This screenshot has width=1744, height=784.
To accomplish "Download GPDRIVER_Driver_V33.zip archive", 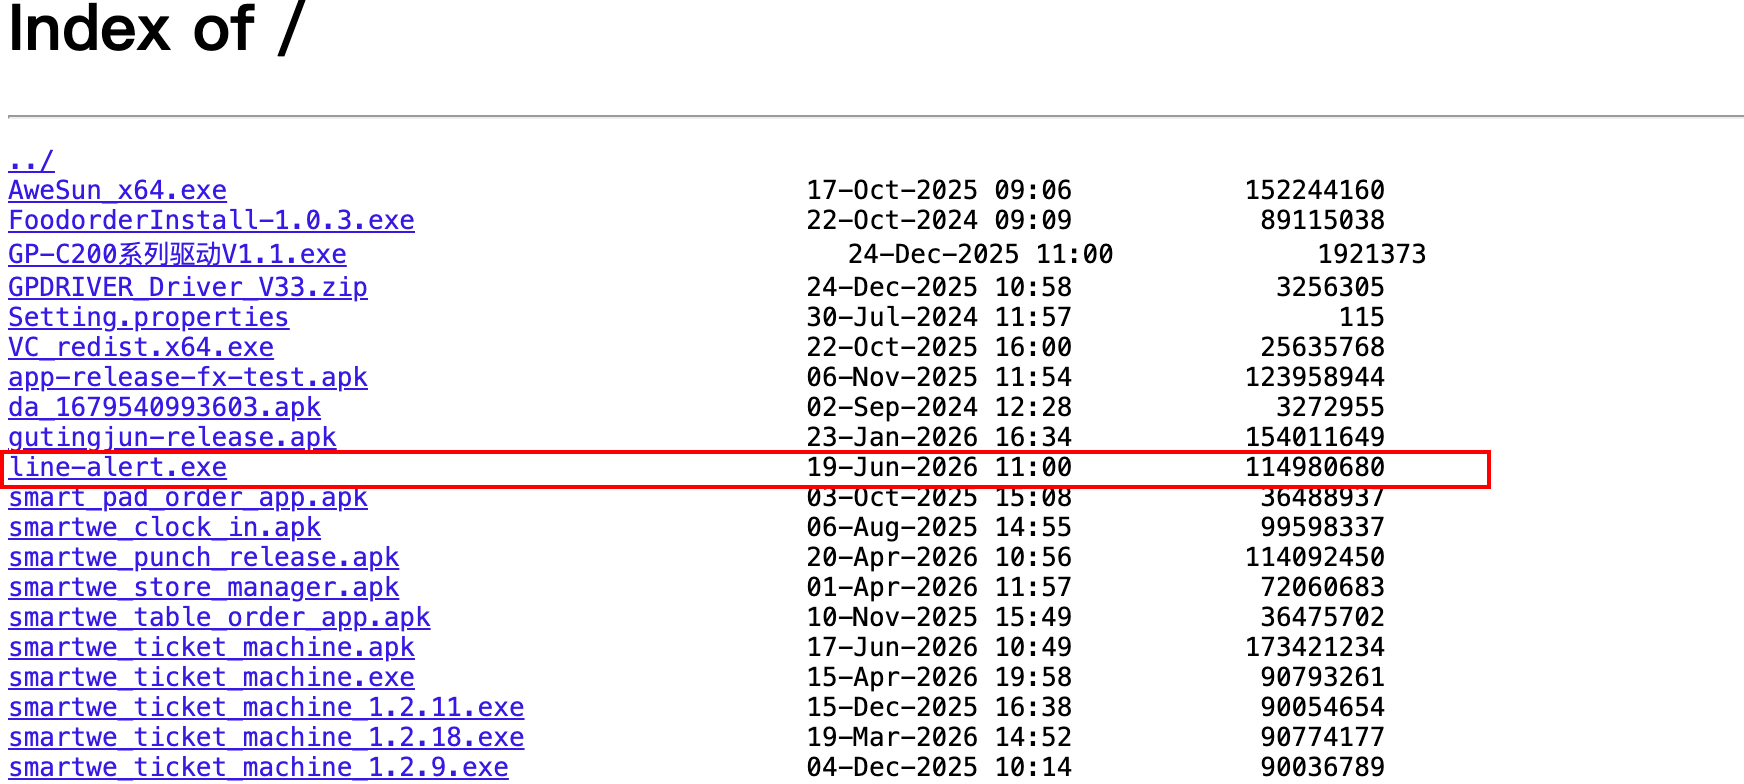I will point(188,287).
